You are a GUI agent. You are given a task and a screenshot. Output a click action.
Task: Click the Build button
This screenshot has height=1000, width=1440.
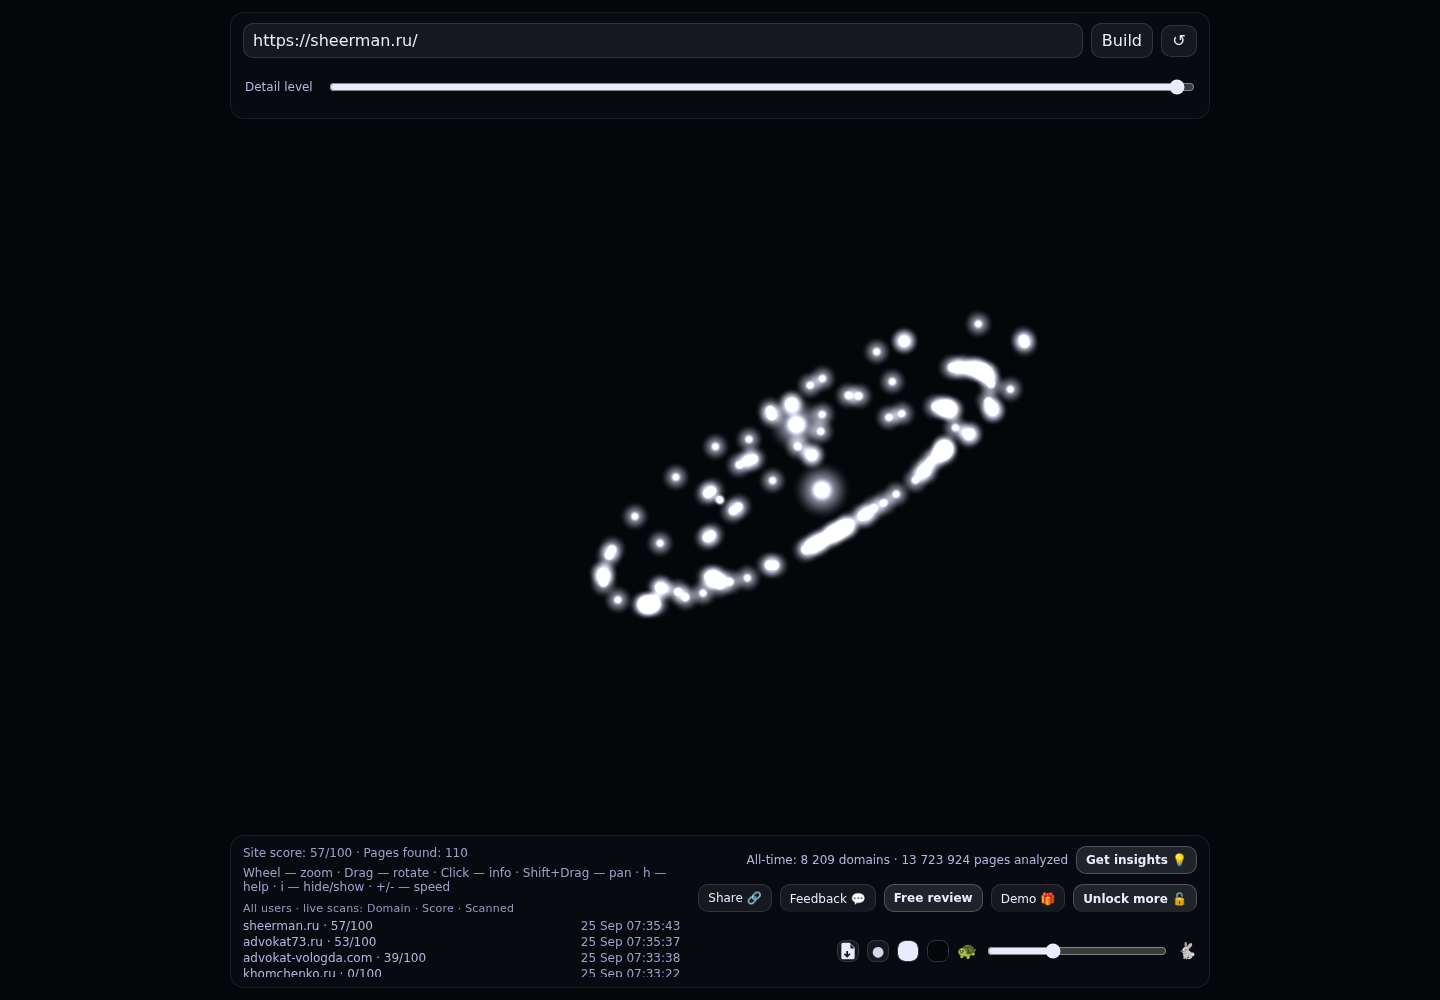pos(1122,40)
